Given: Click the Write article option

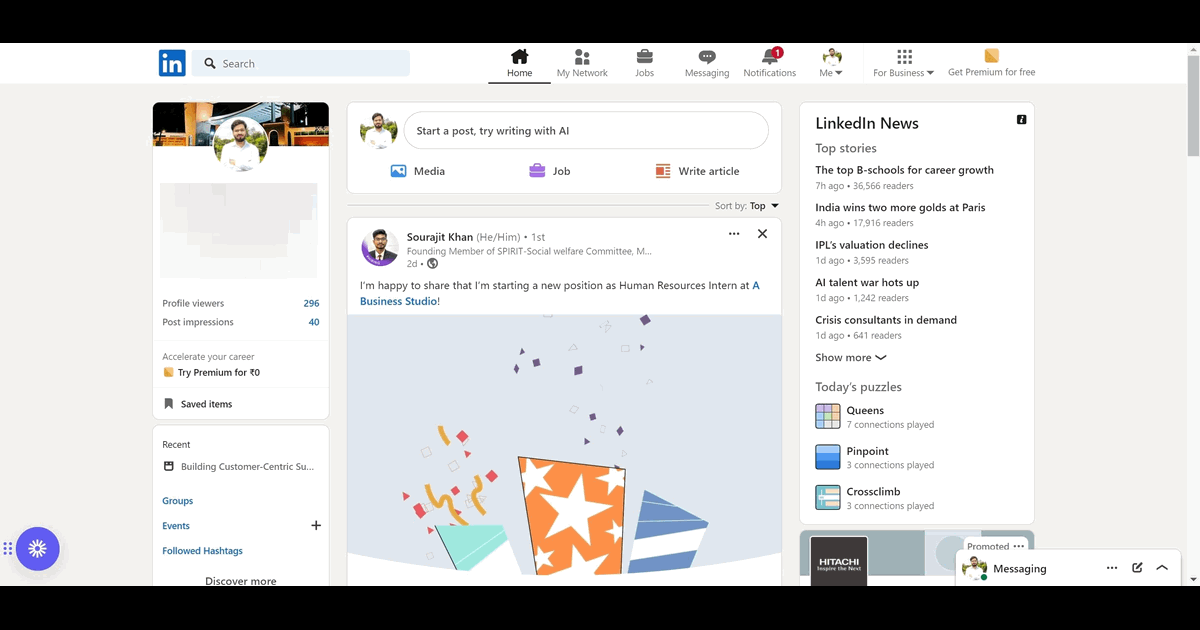Looking at the screenshot, I should point(697,171).
